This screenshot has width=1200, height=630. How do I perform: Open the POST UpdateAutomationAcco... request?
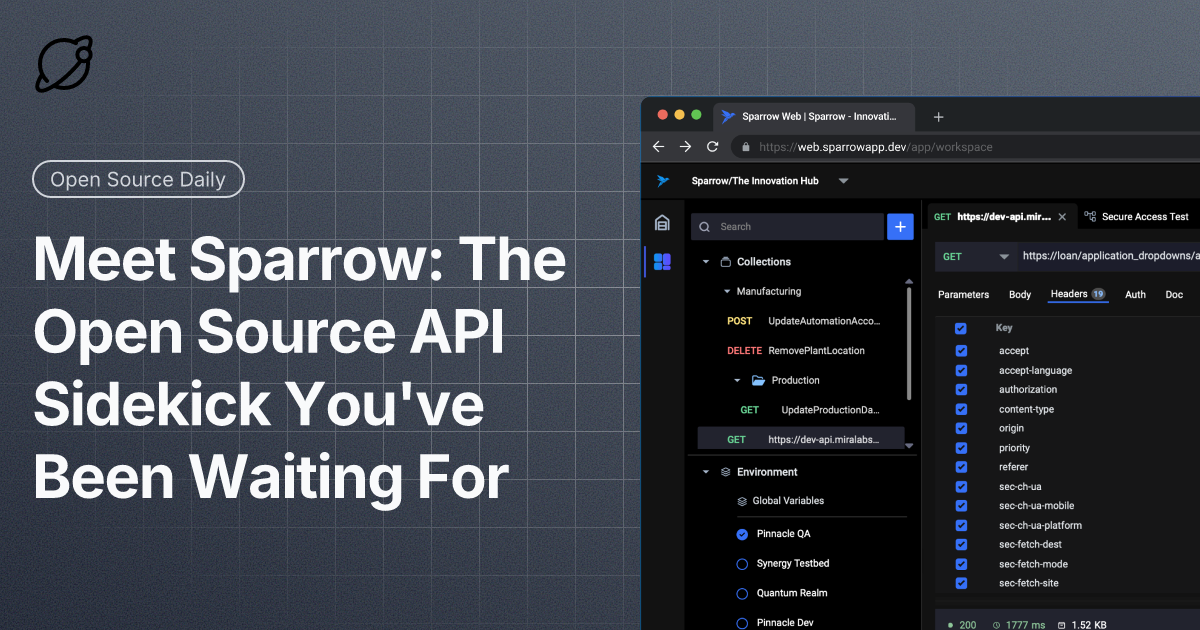[x=803, y=321]
